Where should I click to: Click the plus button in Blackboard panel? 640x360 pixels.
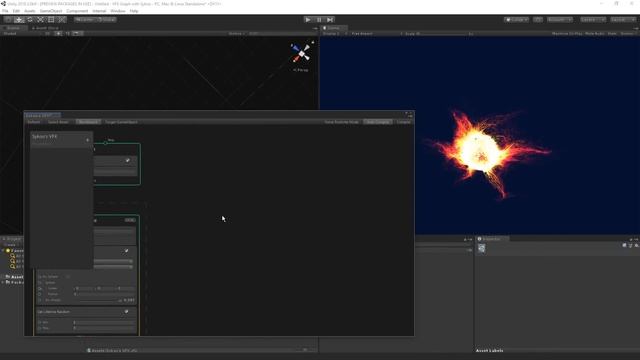tap(87, 140)
